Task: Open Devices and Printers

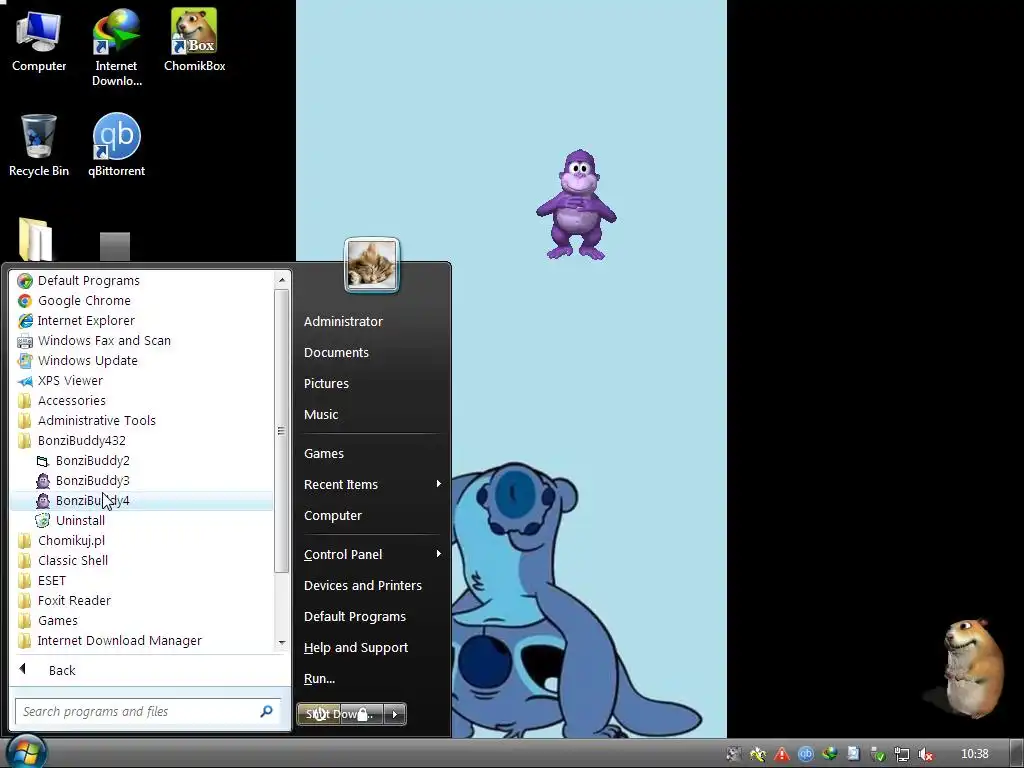Action: pos(371,586)
